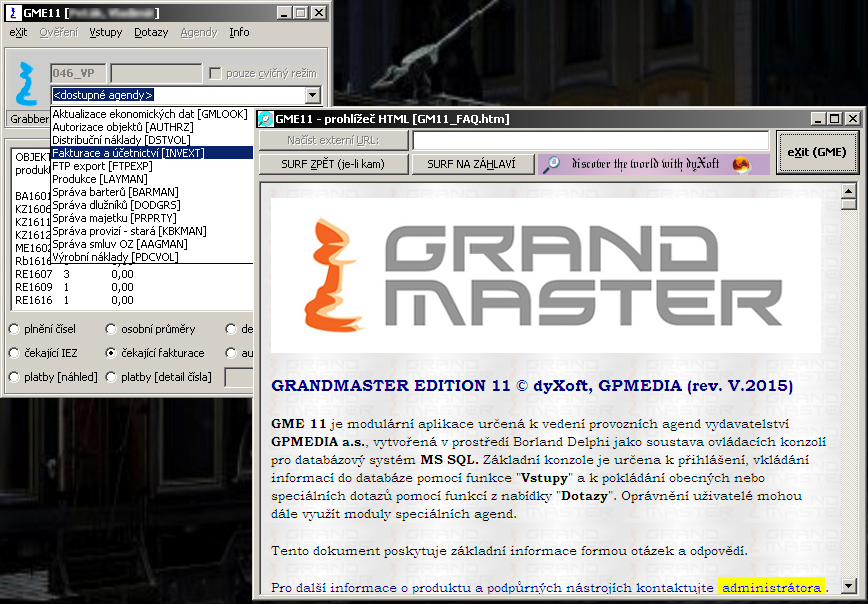Choose Správa dlužníků [DODGRS] agenda
Image resolution: width=868 pixels, height=604 pixels.
[x=152, y=205]
